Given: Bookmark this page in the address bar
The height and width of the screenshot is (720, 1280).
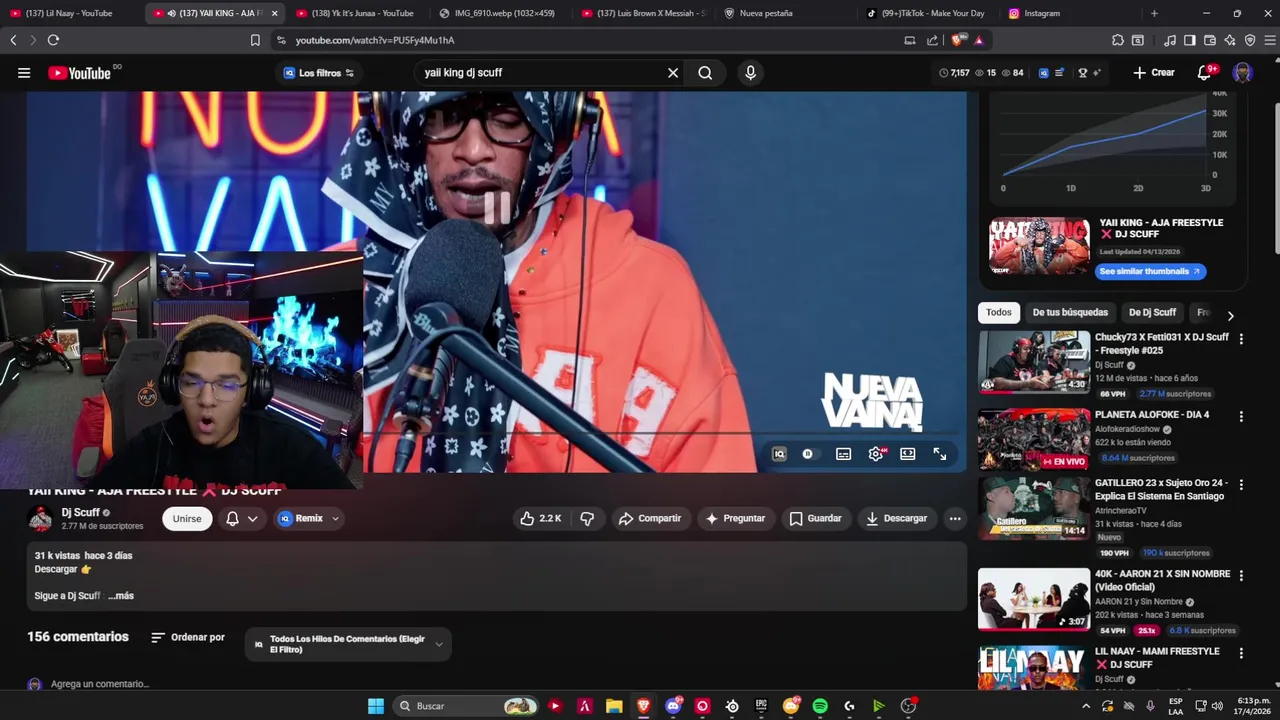Looking at the screenshot, I should point(255,40).
